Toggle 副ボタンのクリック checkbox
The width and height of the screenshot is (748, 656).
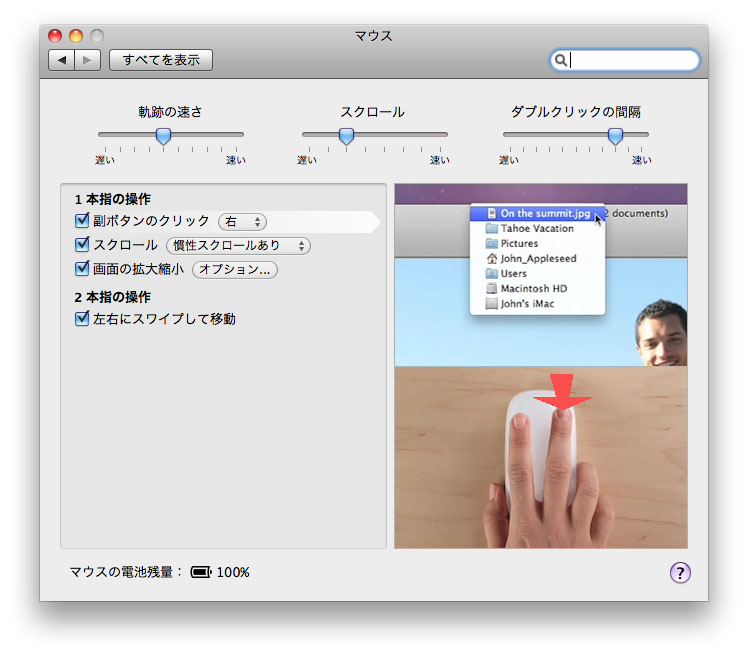coord(83,221)
